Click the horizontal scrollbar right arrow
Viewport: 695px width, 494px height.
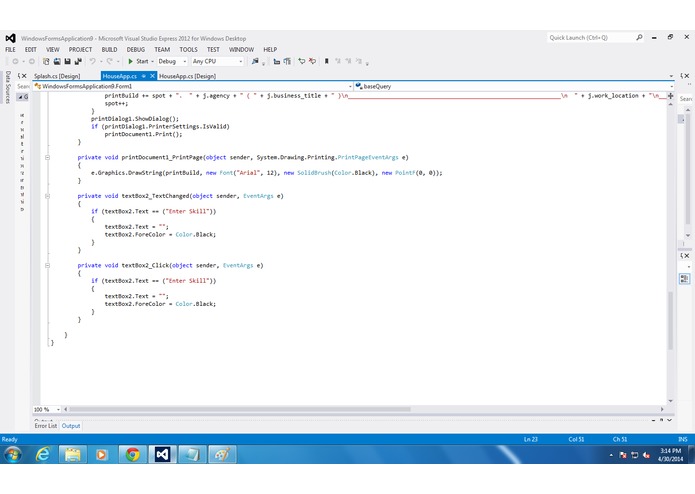point(662,409)
